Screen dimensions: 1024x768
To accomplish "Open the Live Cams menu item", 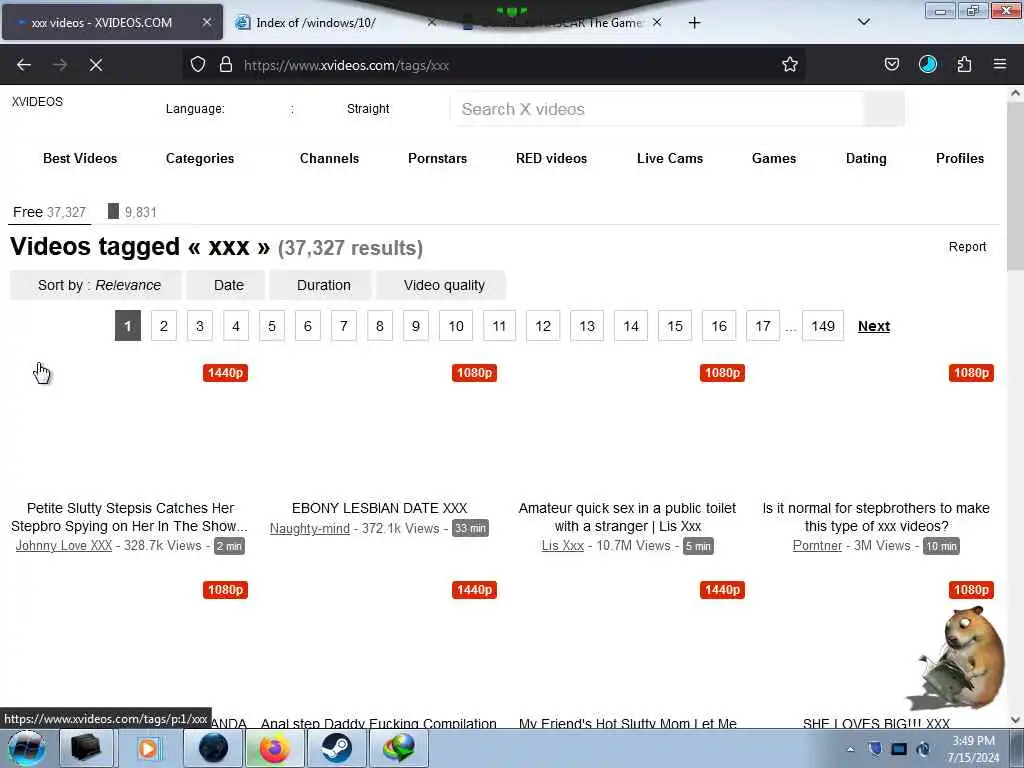I will (x=670, y=158).
